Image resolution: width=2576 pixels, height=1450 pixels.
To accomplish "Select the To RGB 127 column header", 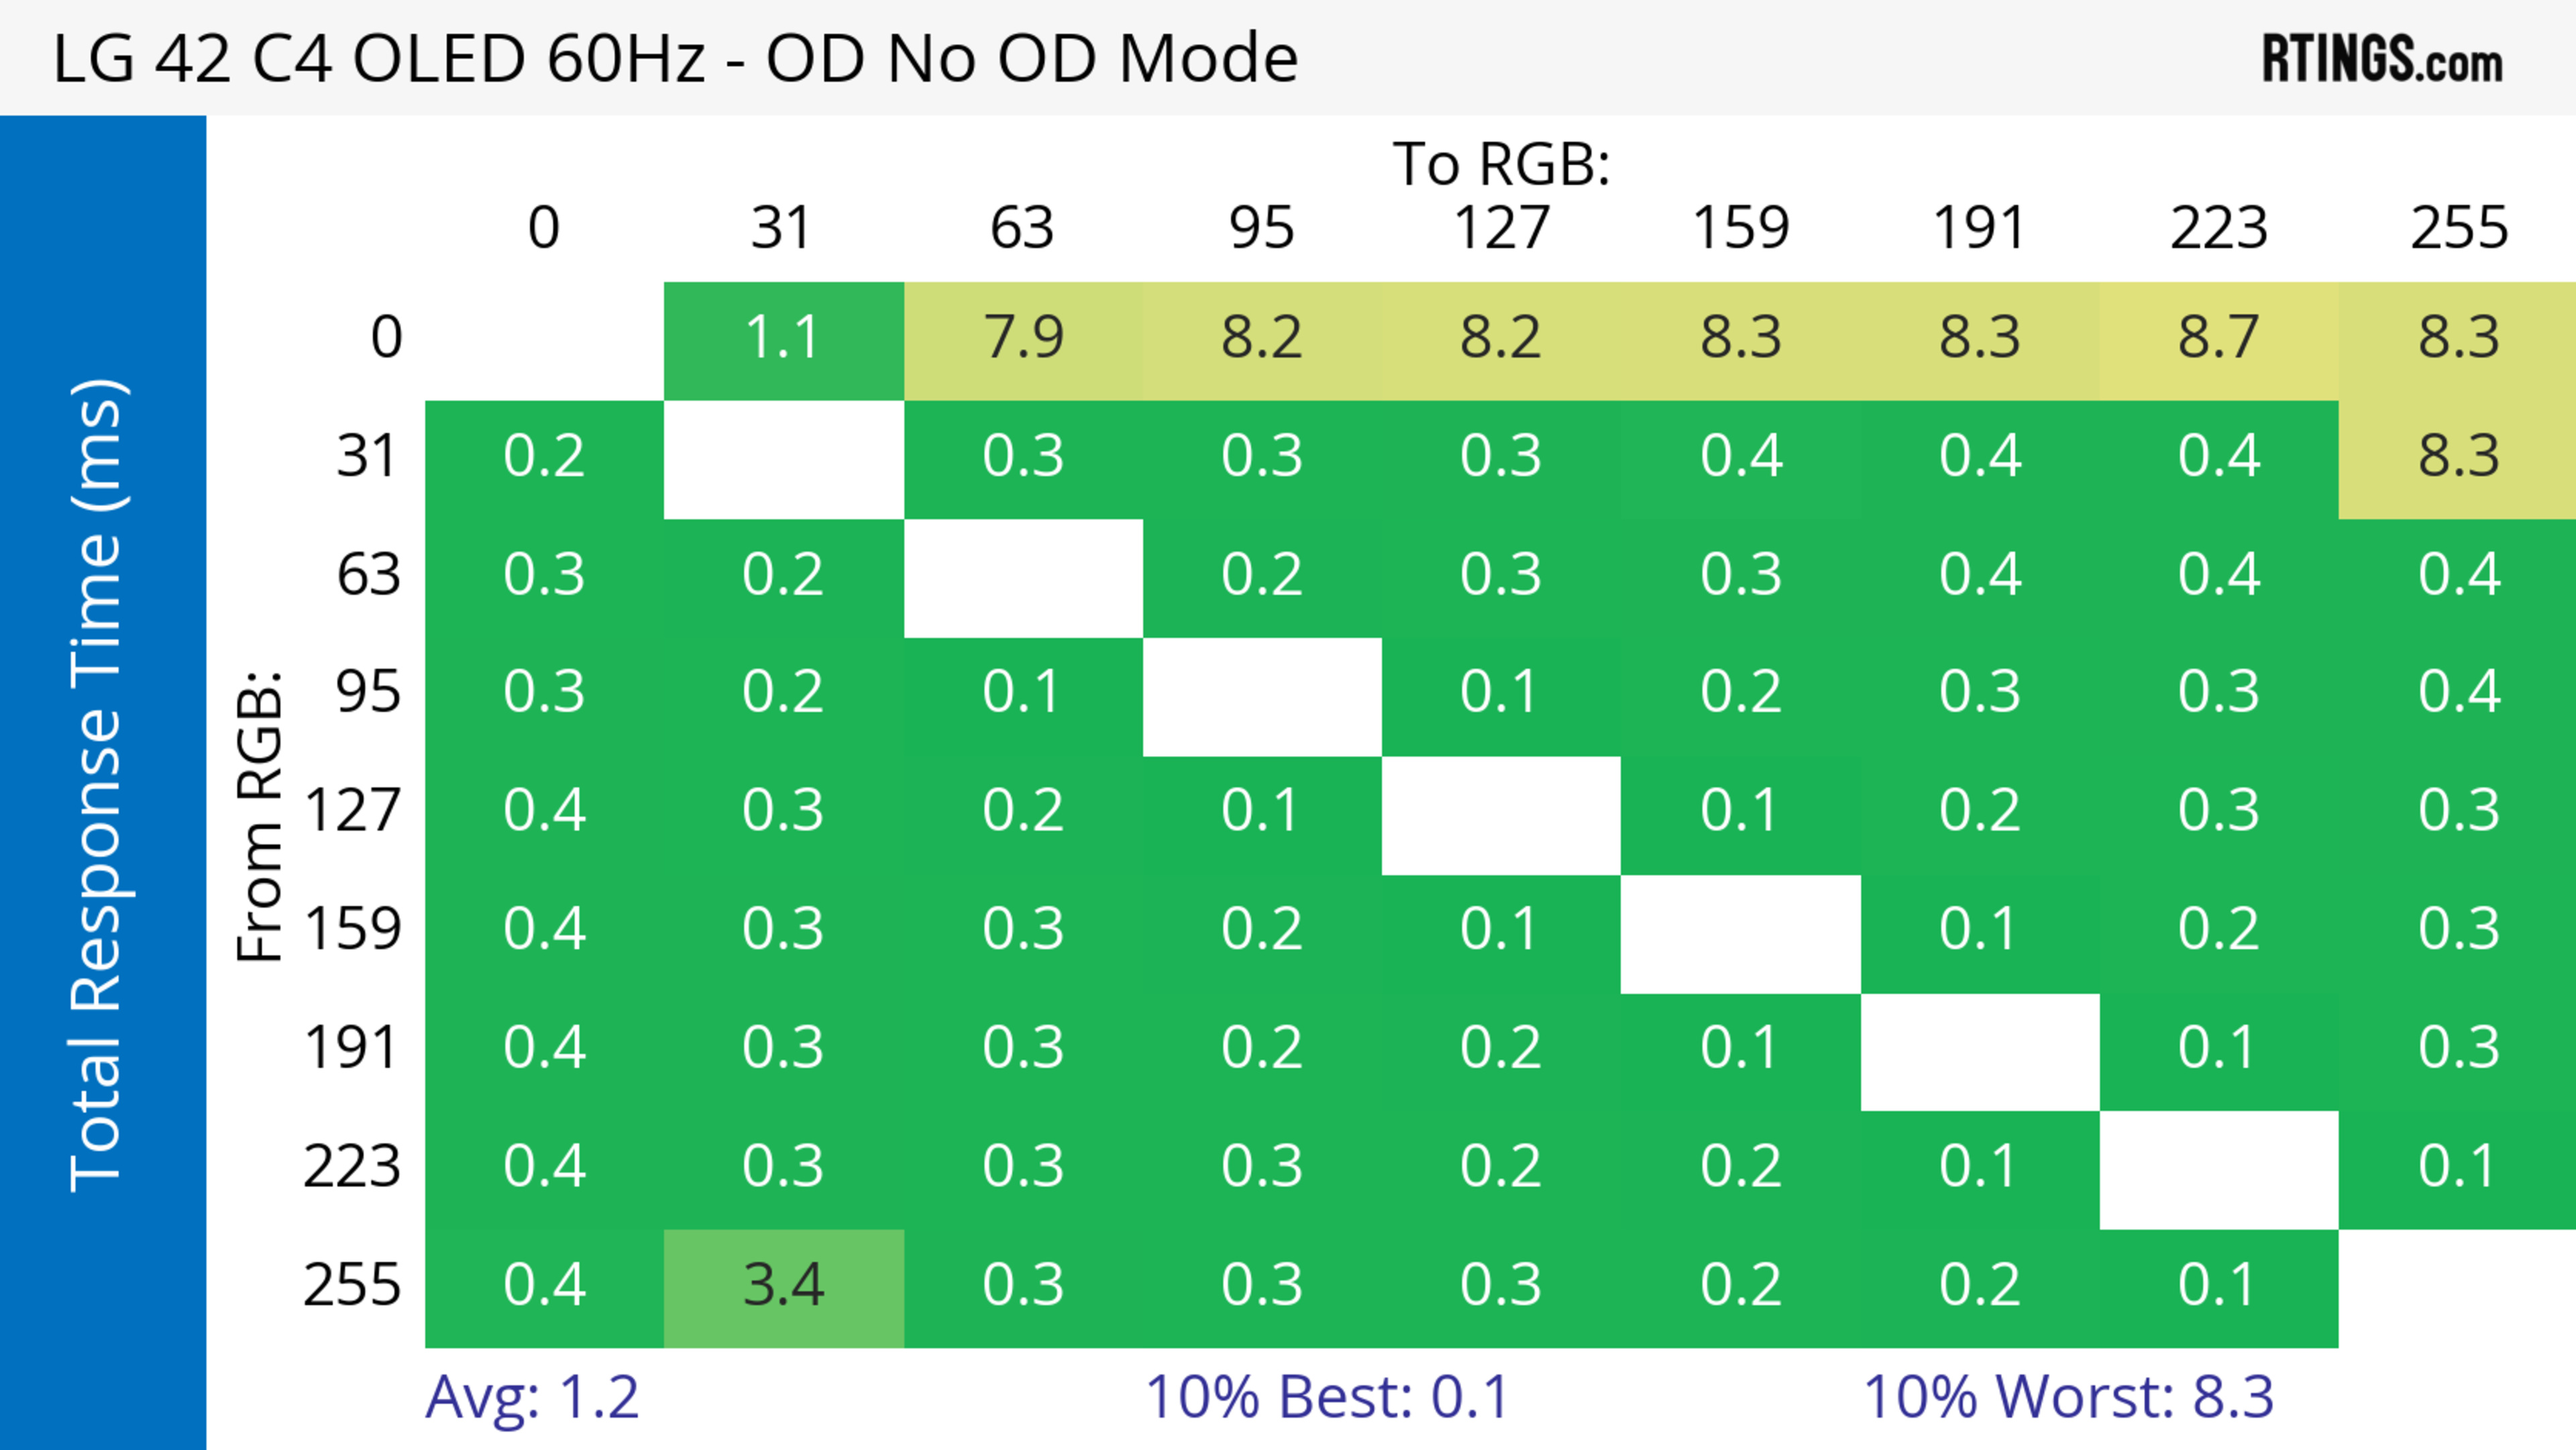I will [x=1501, y=228].
